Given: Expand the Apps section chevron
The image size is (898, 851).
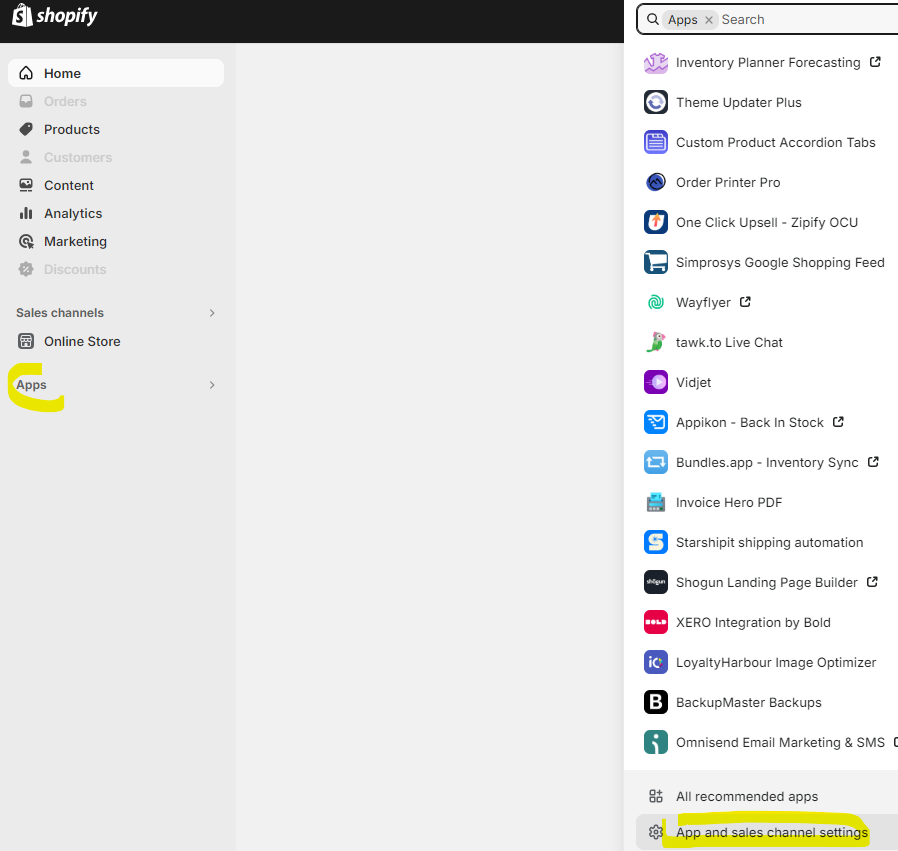Looking at the screenshot, I should tap(211, 384).
